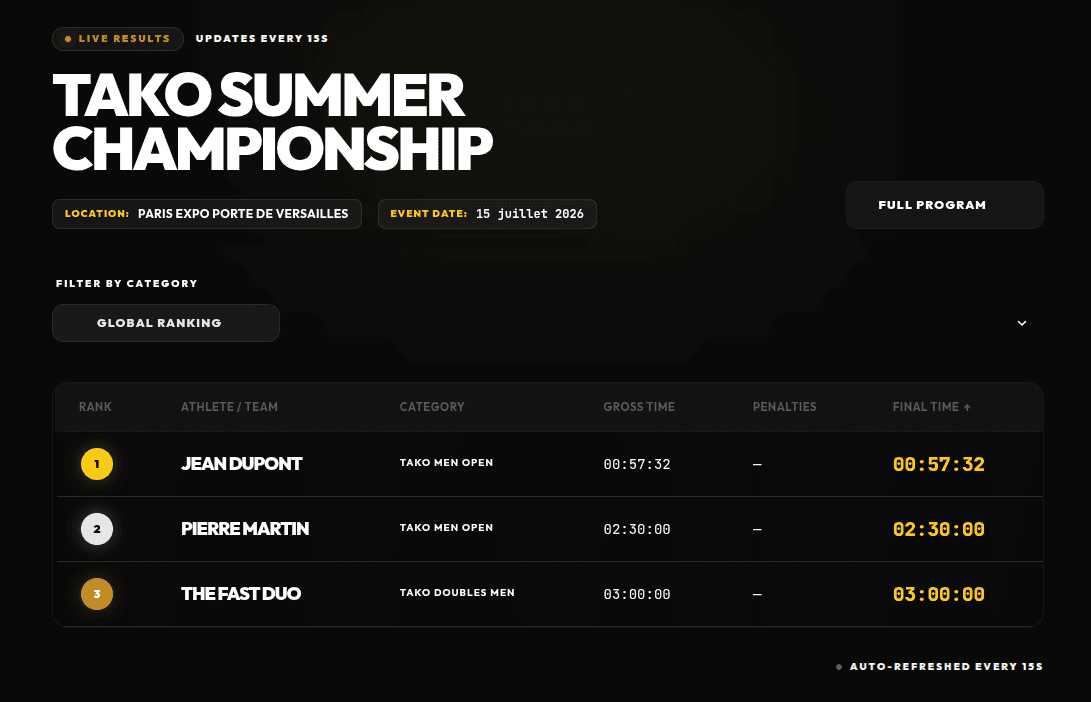Click the Penalties column header
This screenshot has width=1091, height=702.
(785, 407)
